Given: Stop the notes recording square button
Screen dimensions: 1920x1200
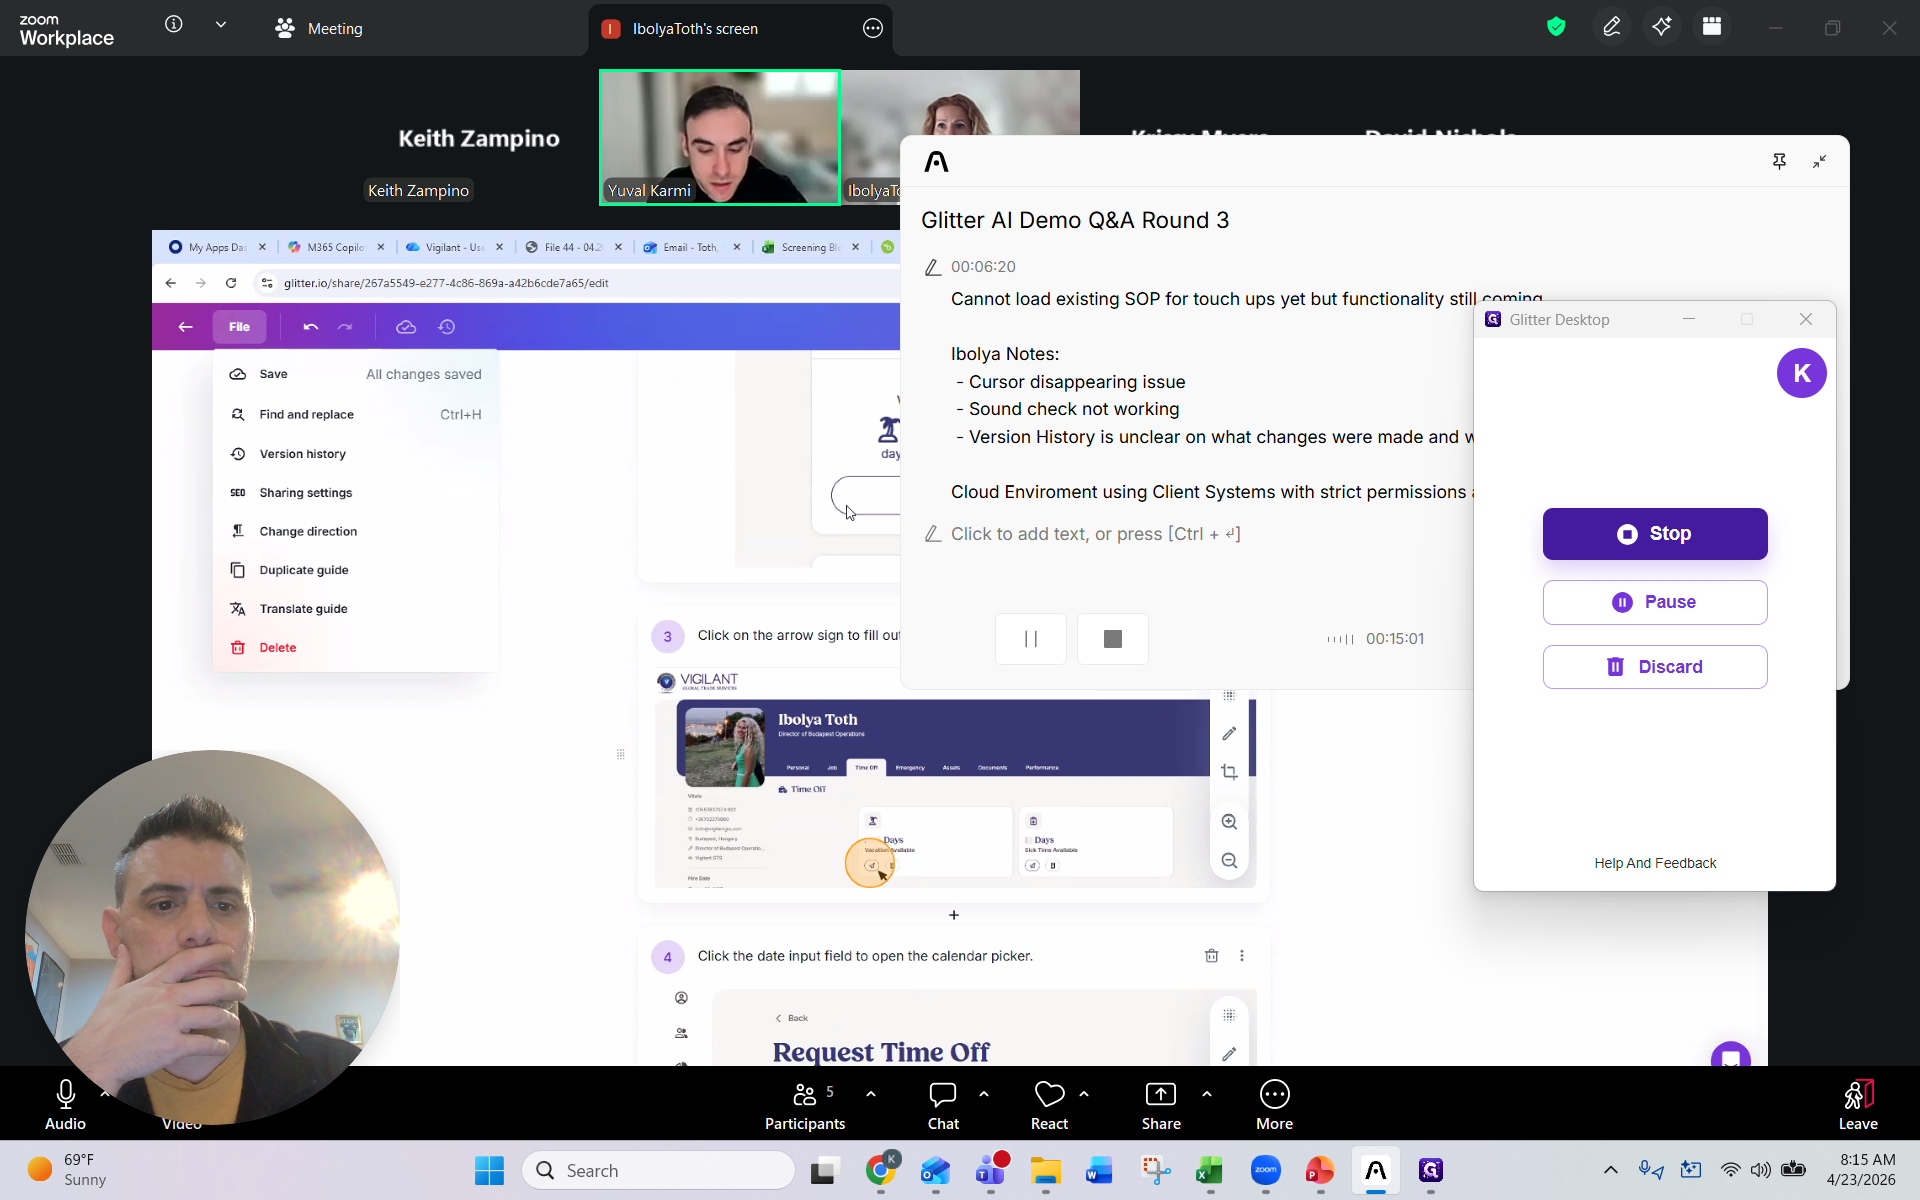Looking at the screenshot, I should (1112, 639).
